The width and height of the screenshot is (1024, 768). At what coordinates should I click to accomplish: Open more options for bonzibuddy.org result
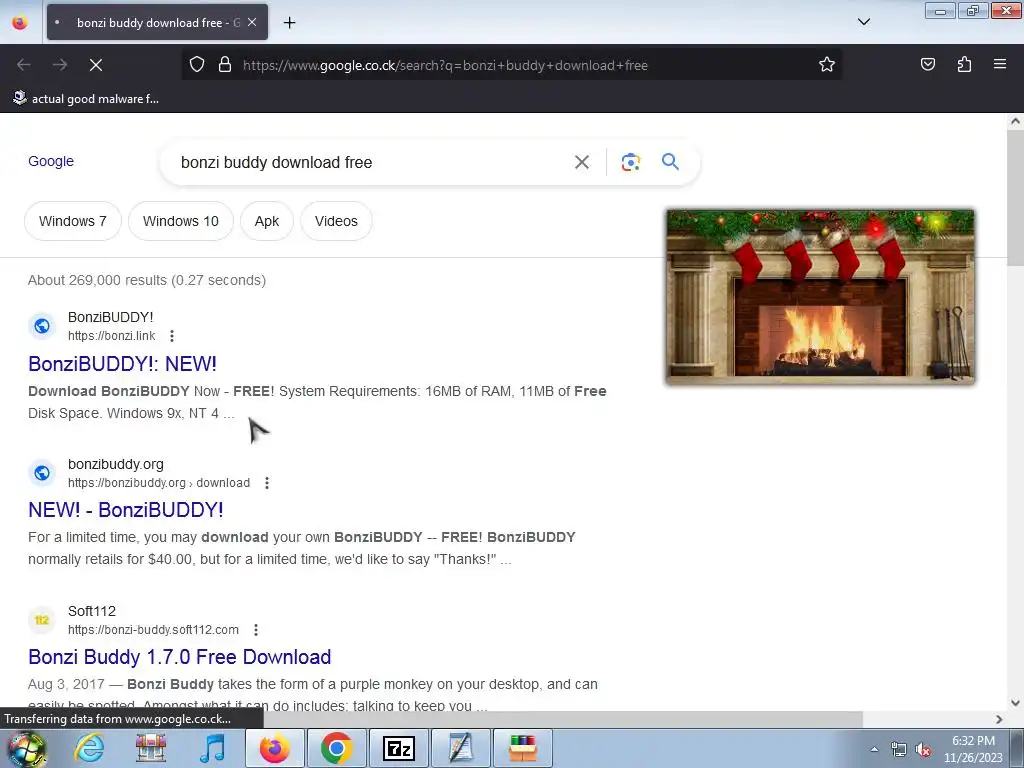tap(266, 483)
